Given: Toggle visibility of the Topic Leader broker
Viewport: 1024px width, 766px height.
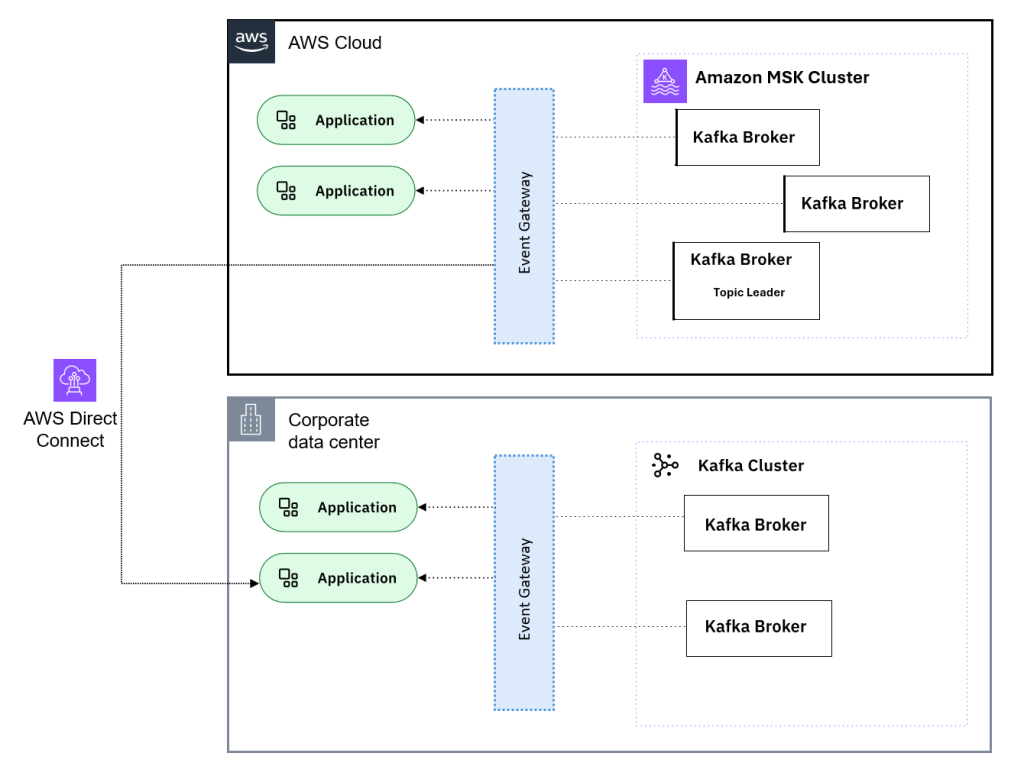Looking at the screenshot, I should coord(746,280).
